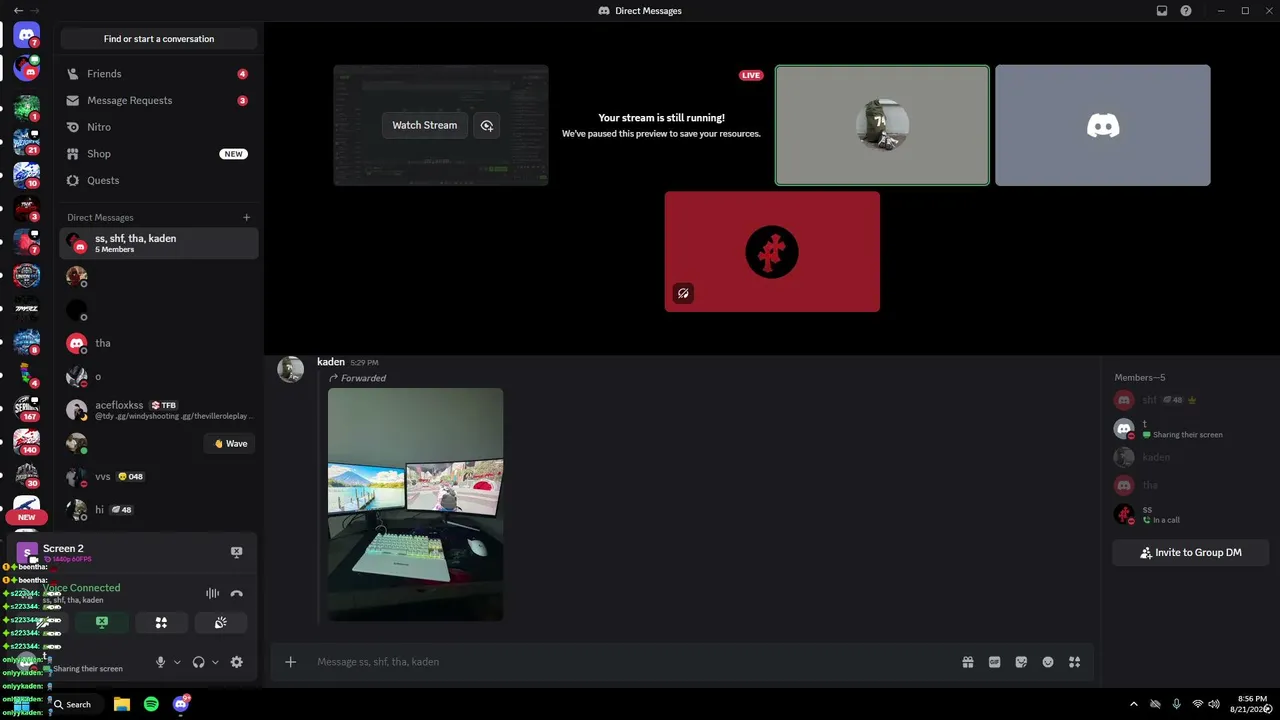Toggle screen share button in voice panel
Viewport: 1280px width, 720px height.
102,623
